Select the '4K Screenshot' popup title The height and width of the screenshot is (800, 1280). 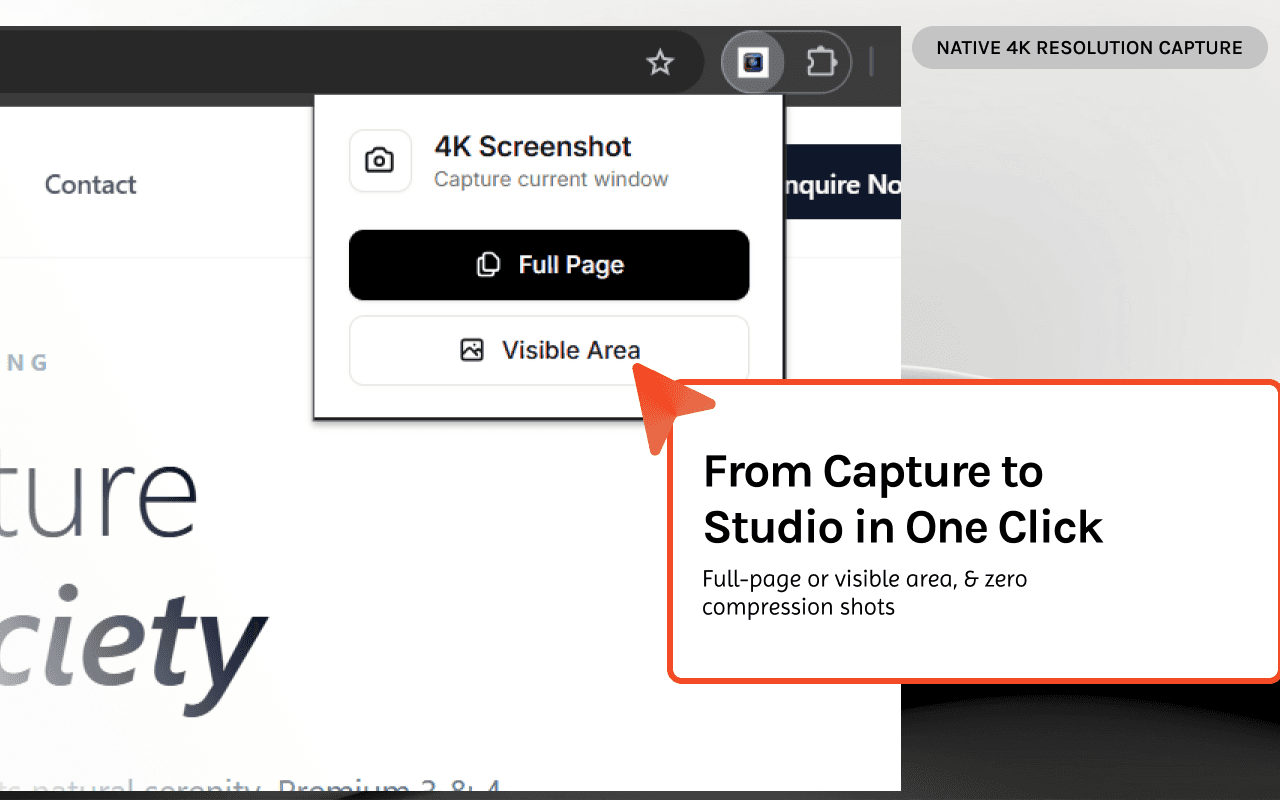[533, 147]
